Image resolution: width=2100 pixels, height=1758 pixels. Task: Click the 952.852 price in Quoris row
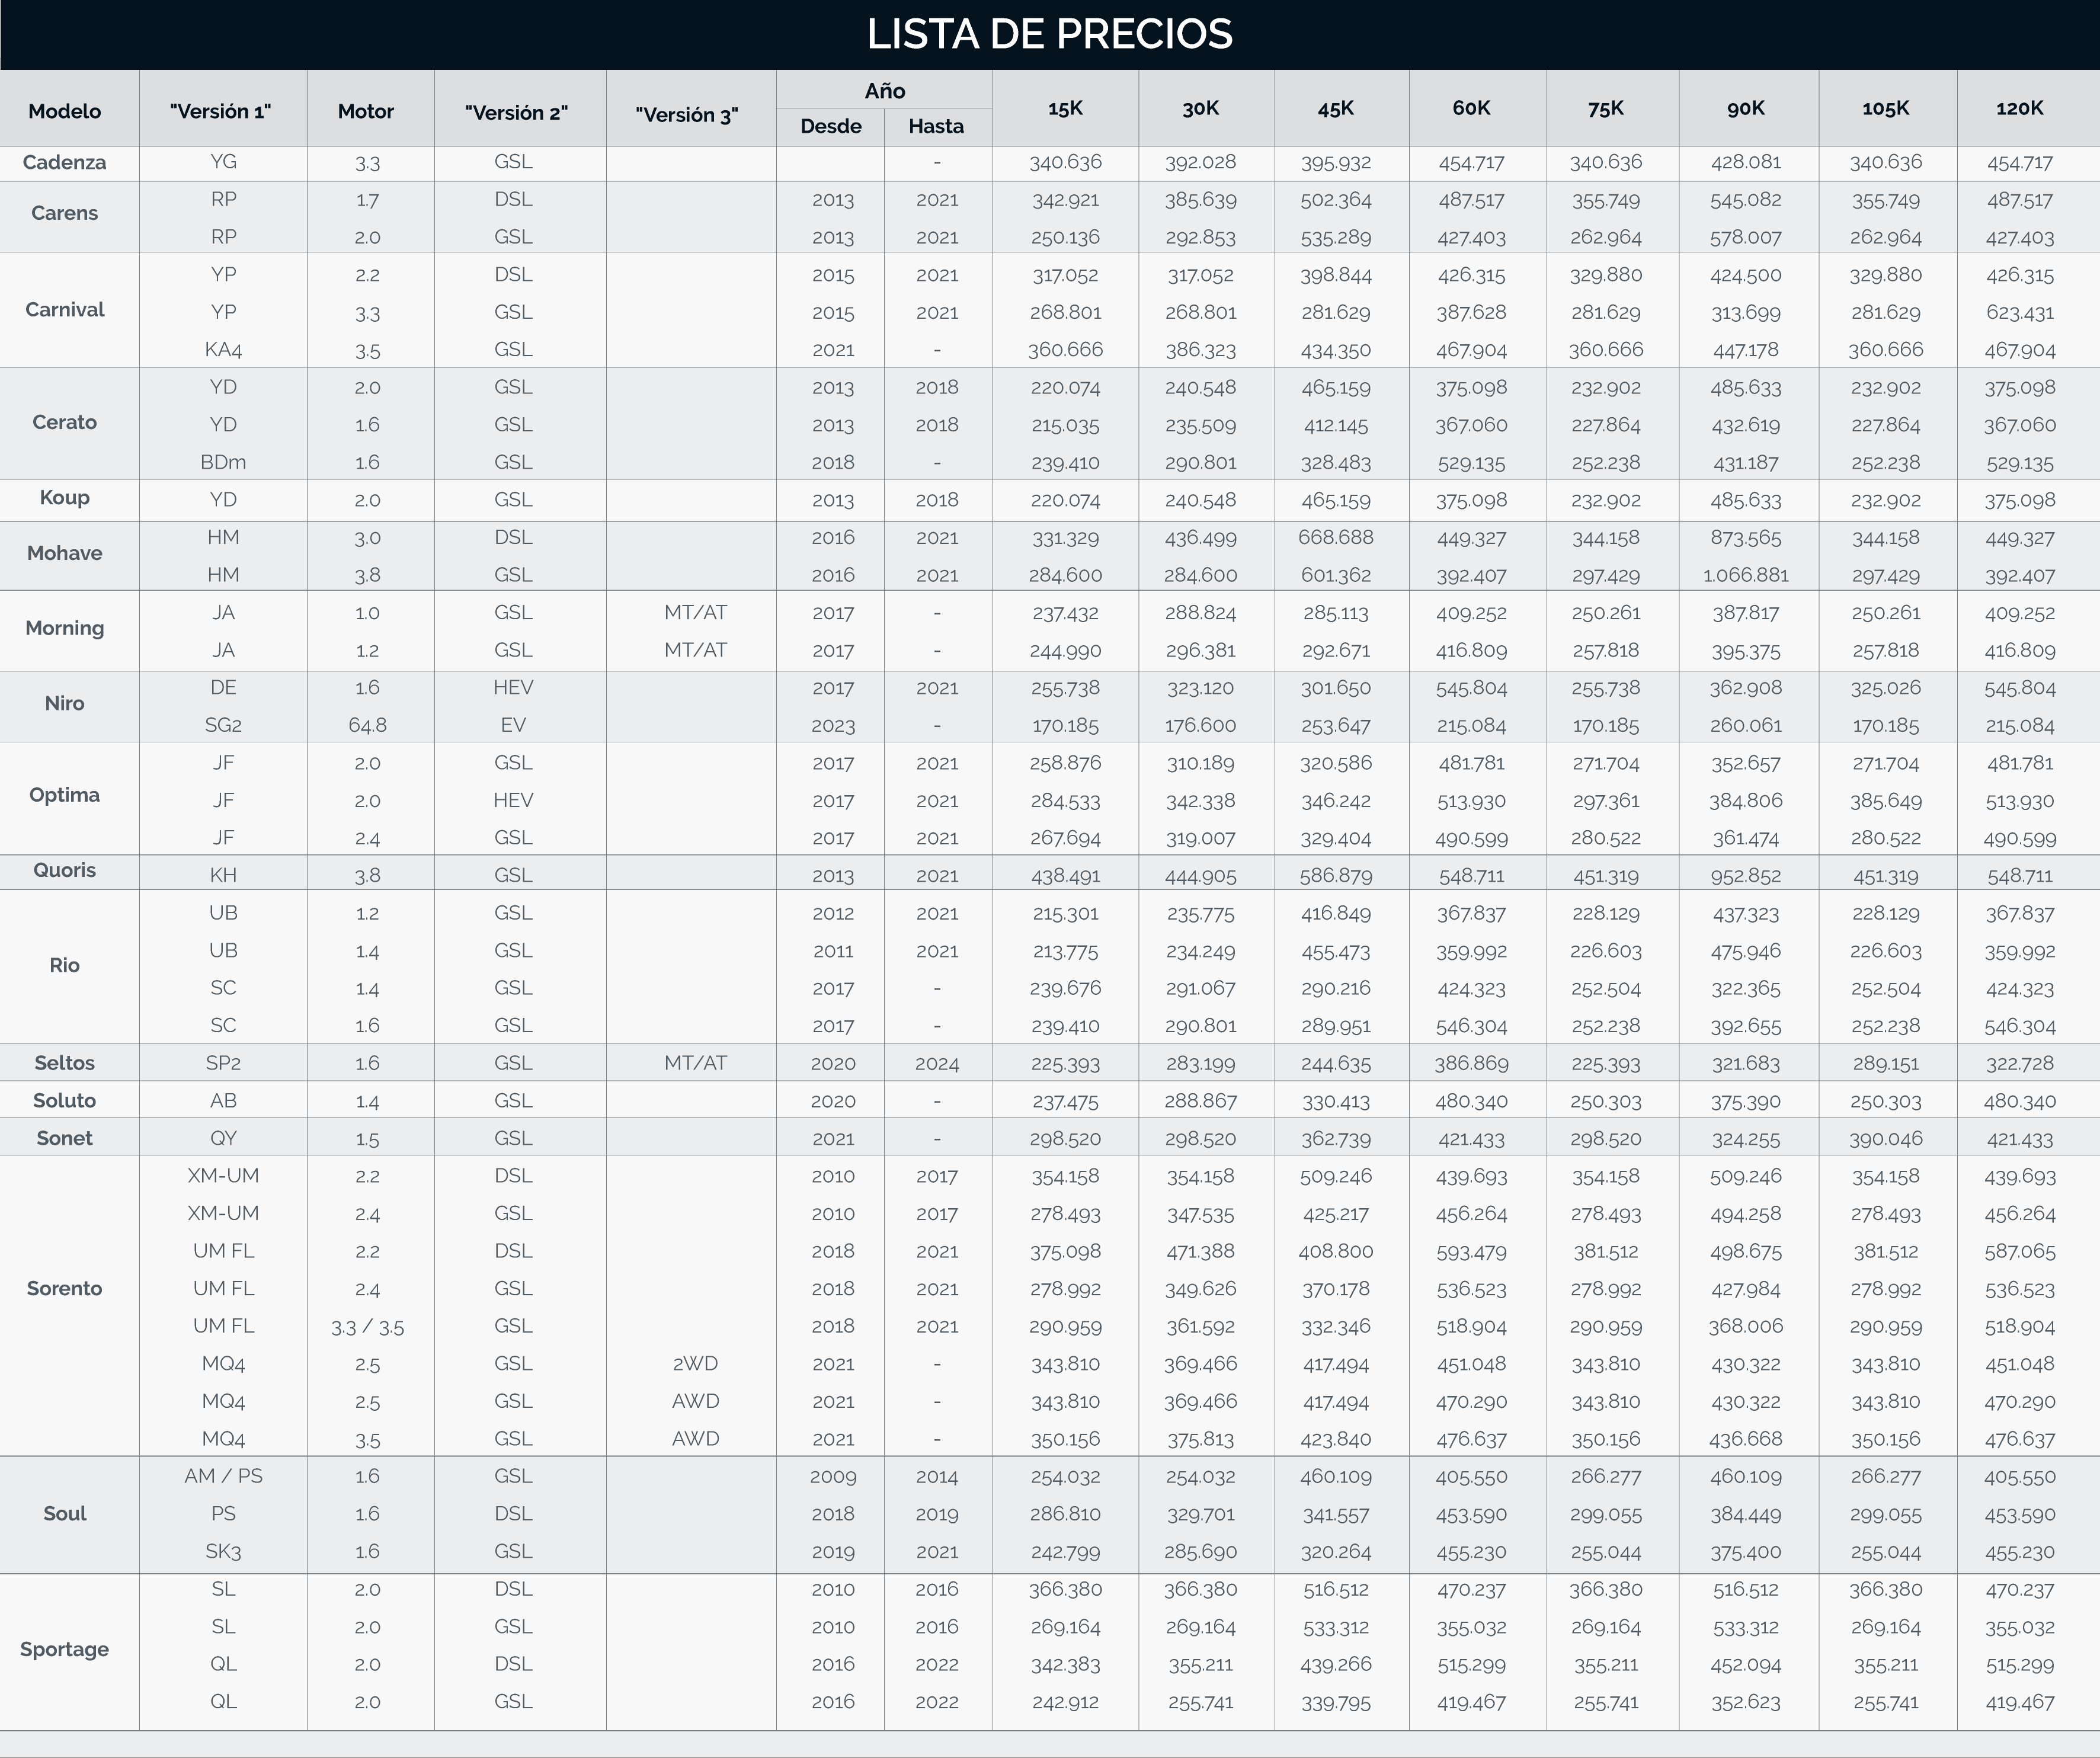pyautogui.click(x=1746, y=876)
